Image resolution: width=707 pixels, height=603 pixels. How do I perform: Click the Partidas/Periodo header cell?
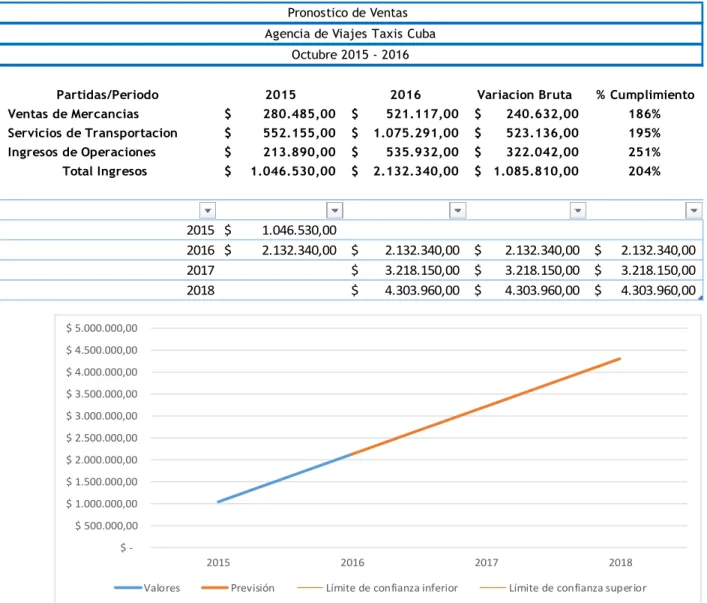[107, 95]
